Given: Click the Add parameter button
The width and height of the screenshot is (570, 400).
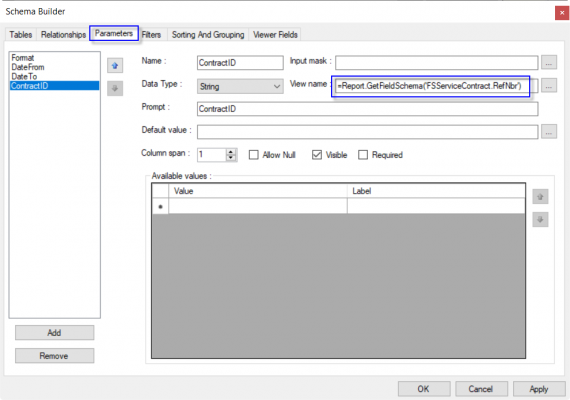Looking at the screenshot, I should [55, 333].
